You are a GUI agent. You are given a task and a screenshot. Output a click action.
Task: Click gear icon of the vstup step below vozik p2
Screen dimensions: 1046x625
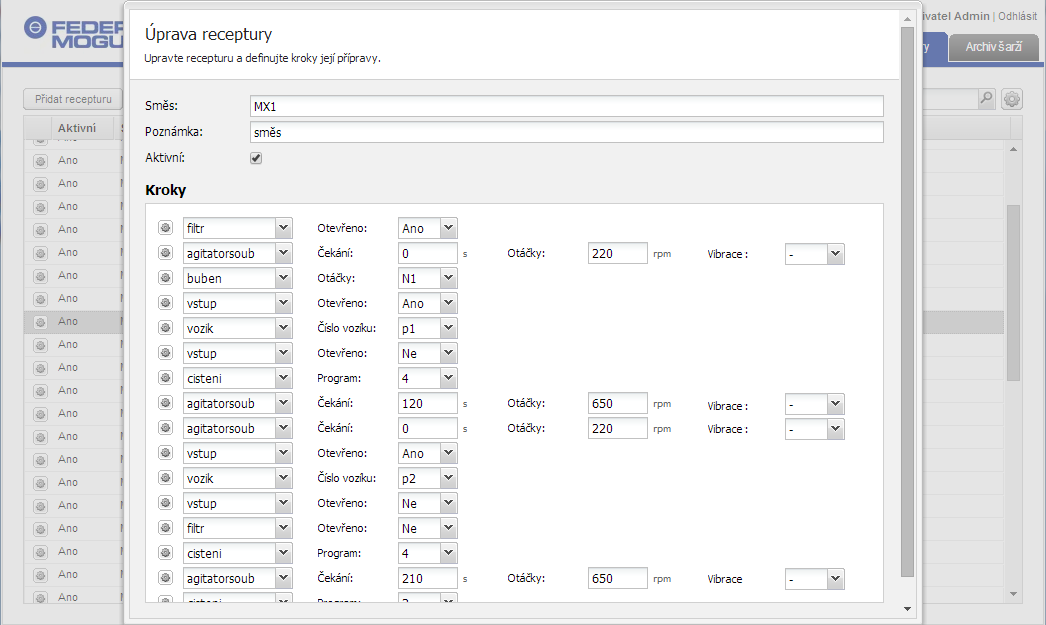point(165,503)
